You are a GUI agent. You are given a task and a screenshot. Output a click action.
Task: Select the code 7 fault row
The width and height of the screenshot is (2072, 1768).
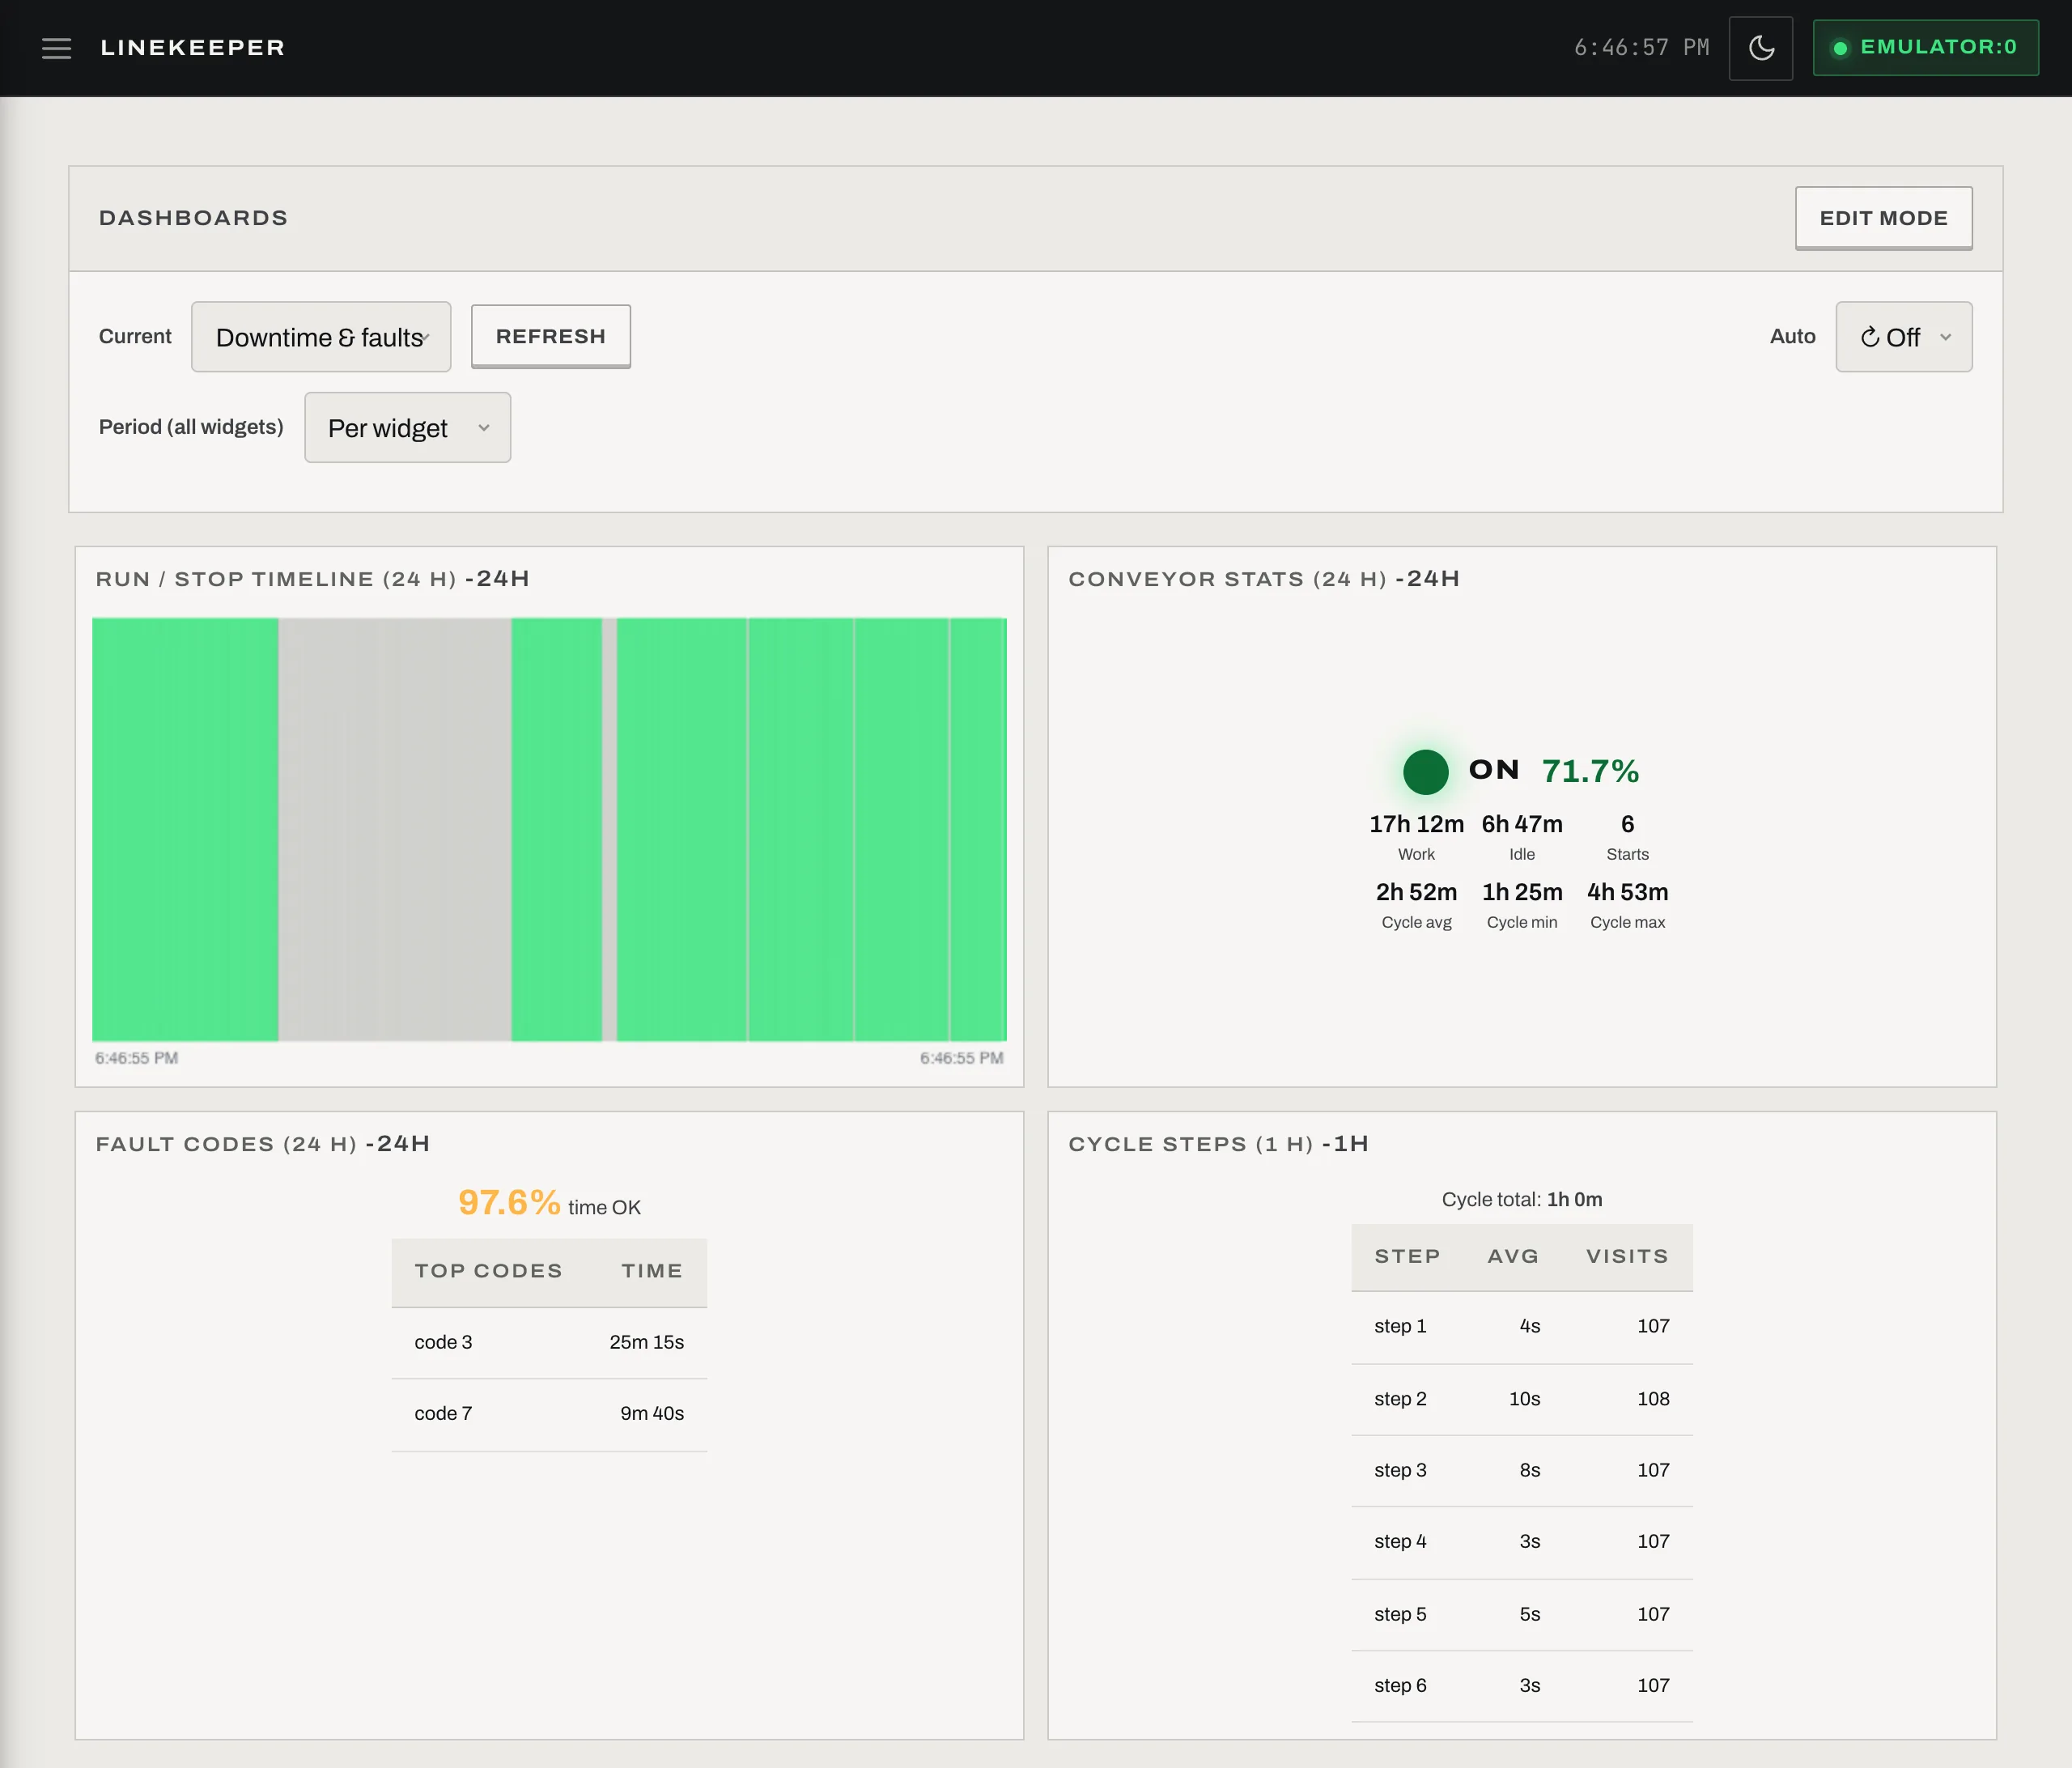[549, 1414]
